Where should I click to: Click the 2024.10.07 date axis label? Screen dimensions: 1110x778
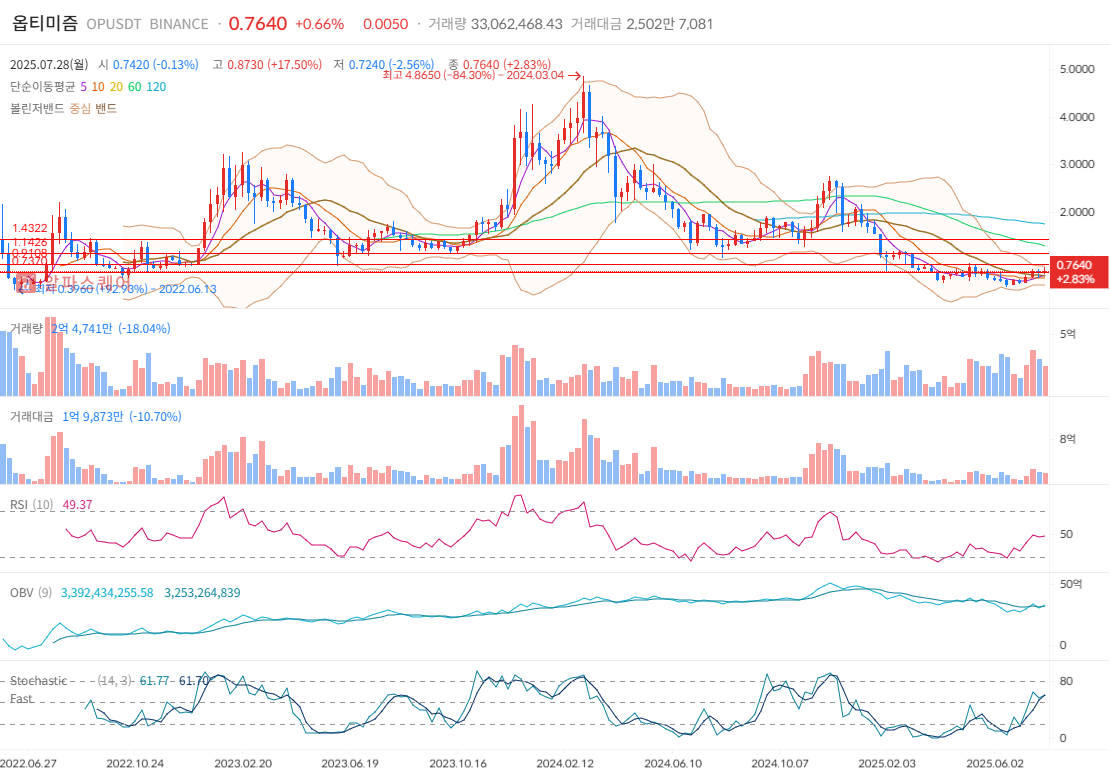coord(780,764)
